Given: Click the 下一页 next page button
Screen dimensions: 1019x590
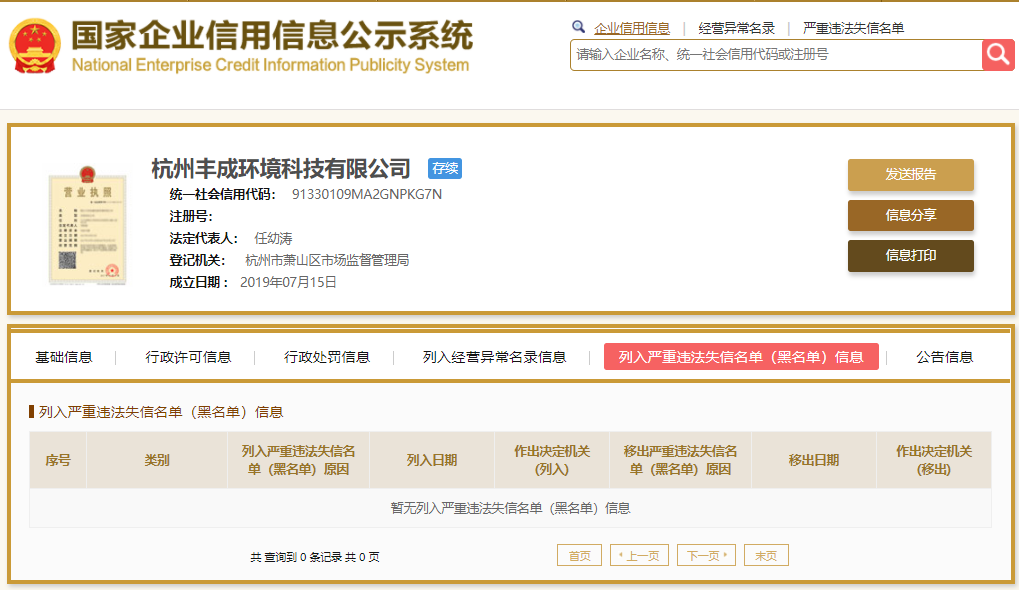Looking at the screenshot, I should tap(706, 556).
